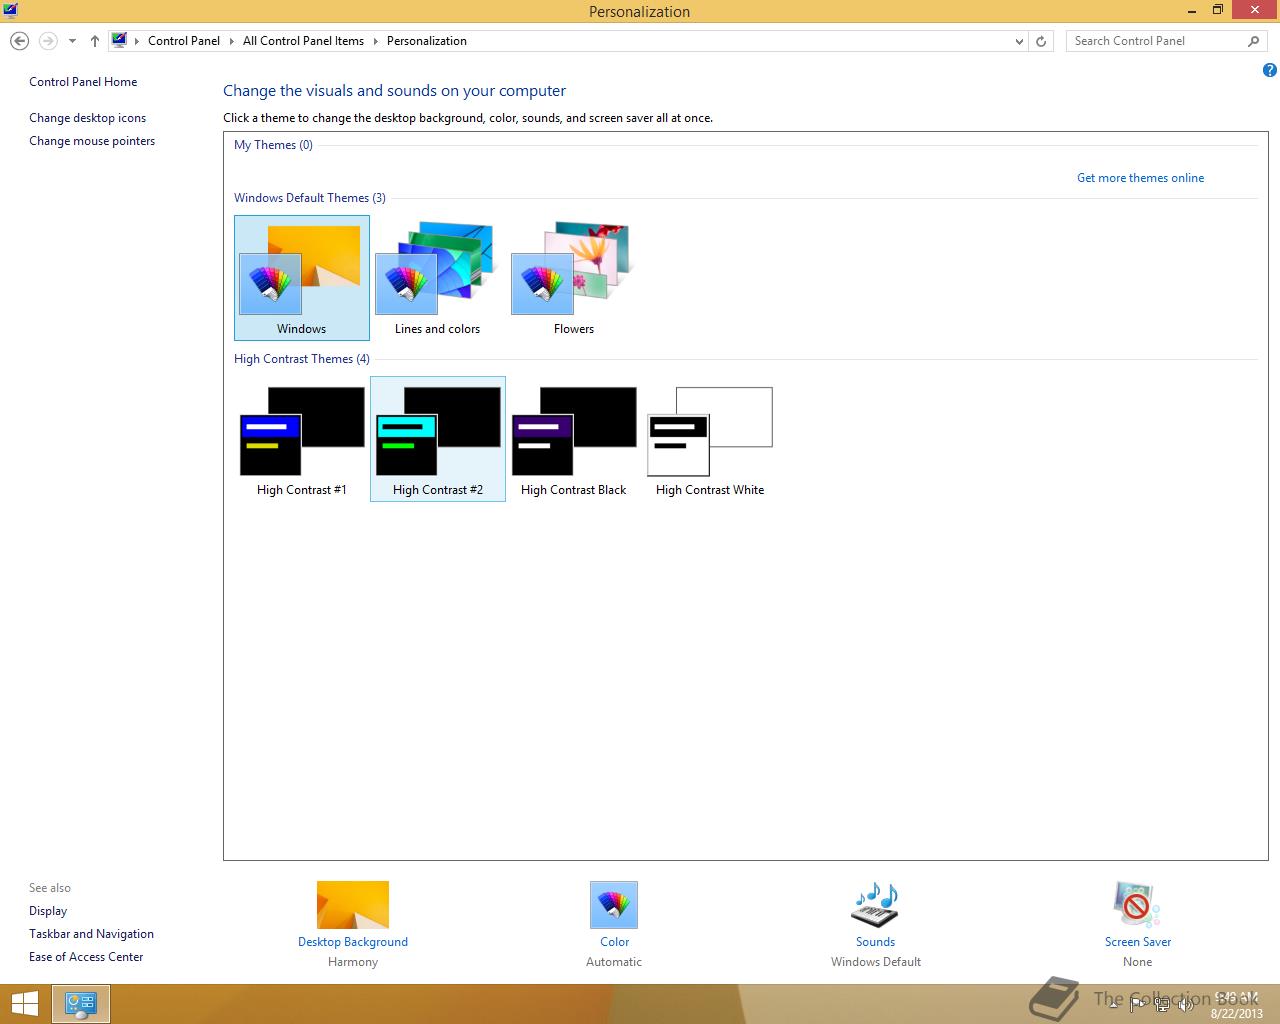
Task: Open the address bar history dropdown
Action: 1019,41
